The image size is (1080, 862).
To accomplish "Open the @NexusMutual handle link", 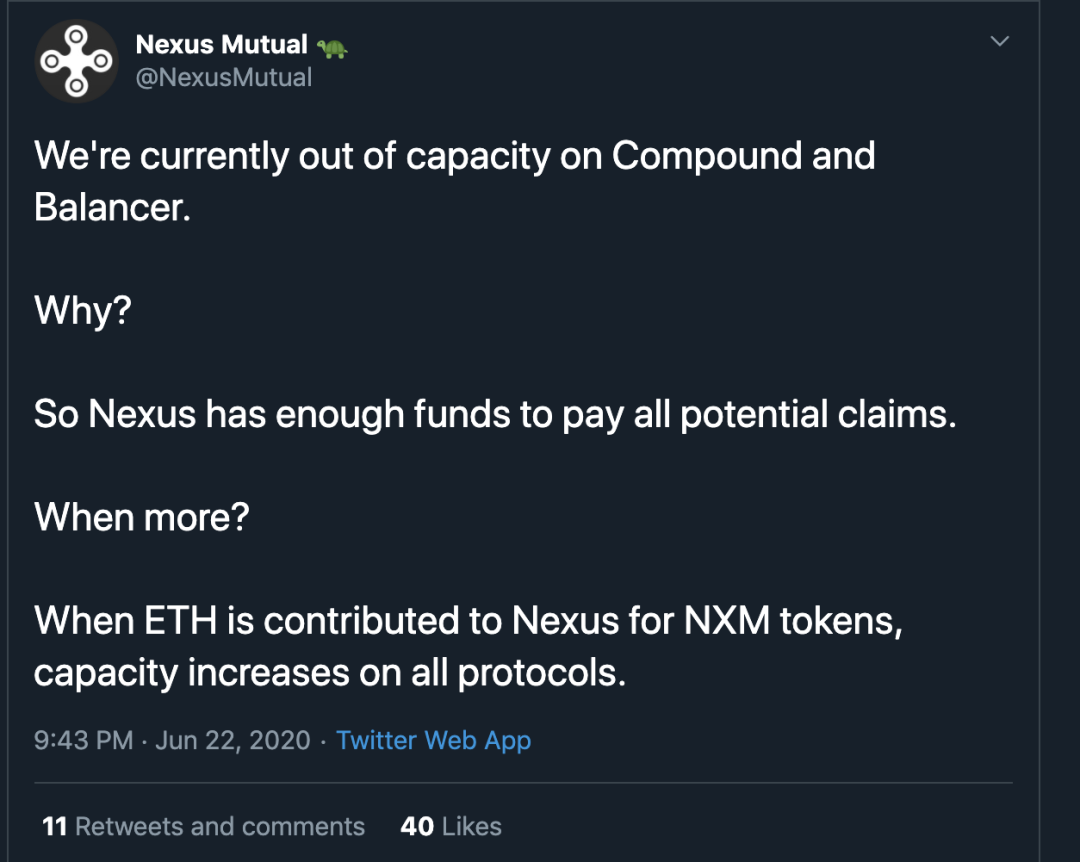I will [224, 77].
